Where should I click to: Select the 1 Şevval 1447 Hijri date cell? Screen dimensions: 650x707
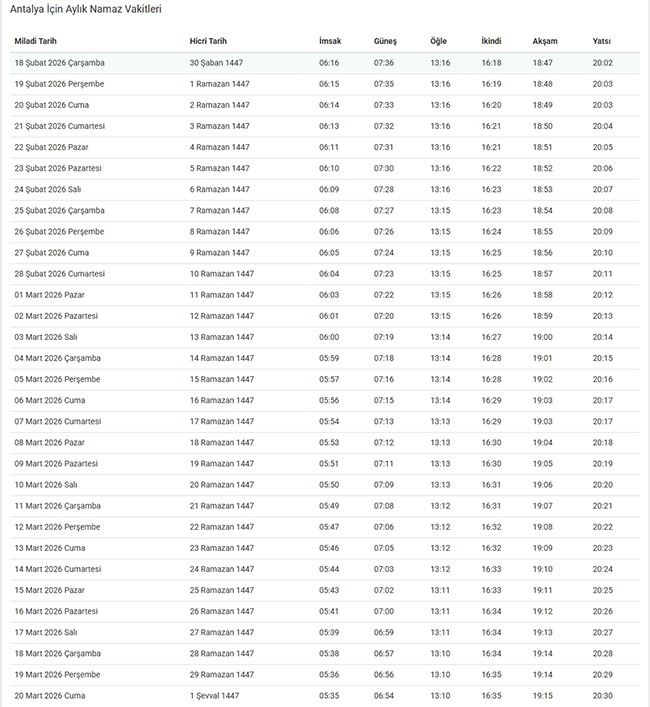click(x=214, y=696)
